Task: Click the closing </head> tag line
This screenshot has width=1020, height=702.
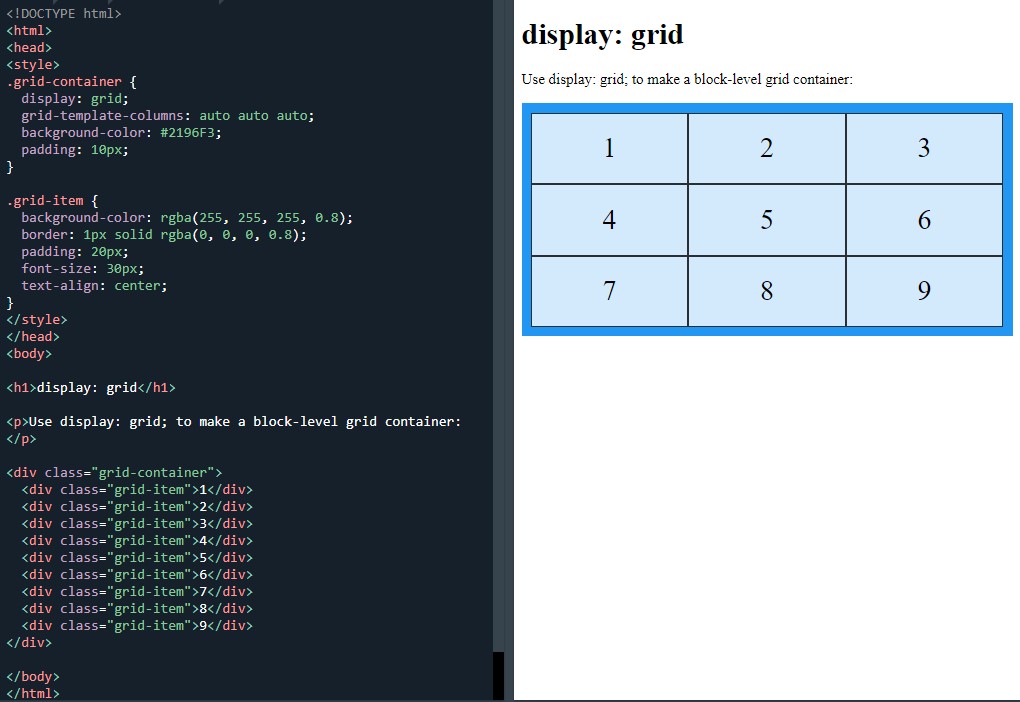Action: (x=33, y=336)
